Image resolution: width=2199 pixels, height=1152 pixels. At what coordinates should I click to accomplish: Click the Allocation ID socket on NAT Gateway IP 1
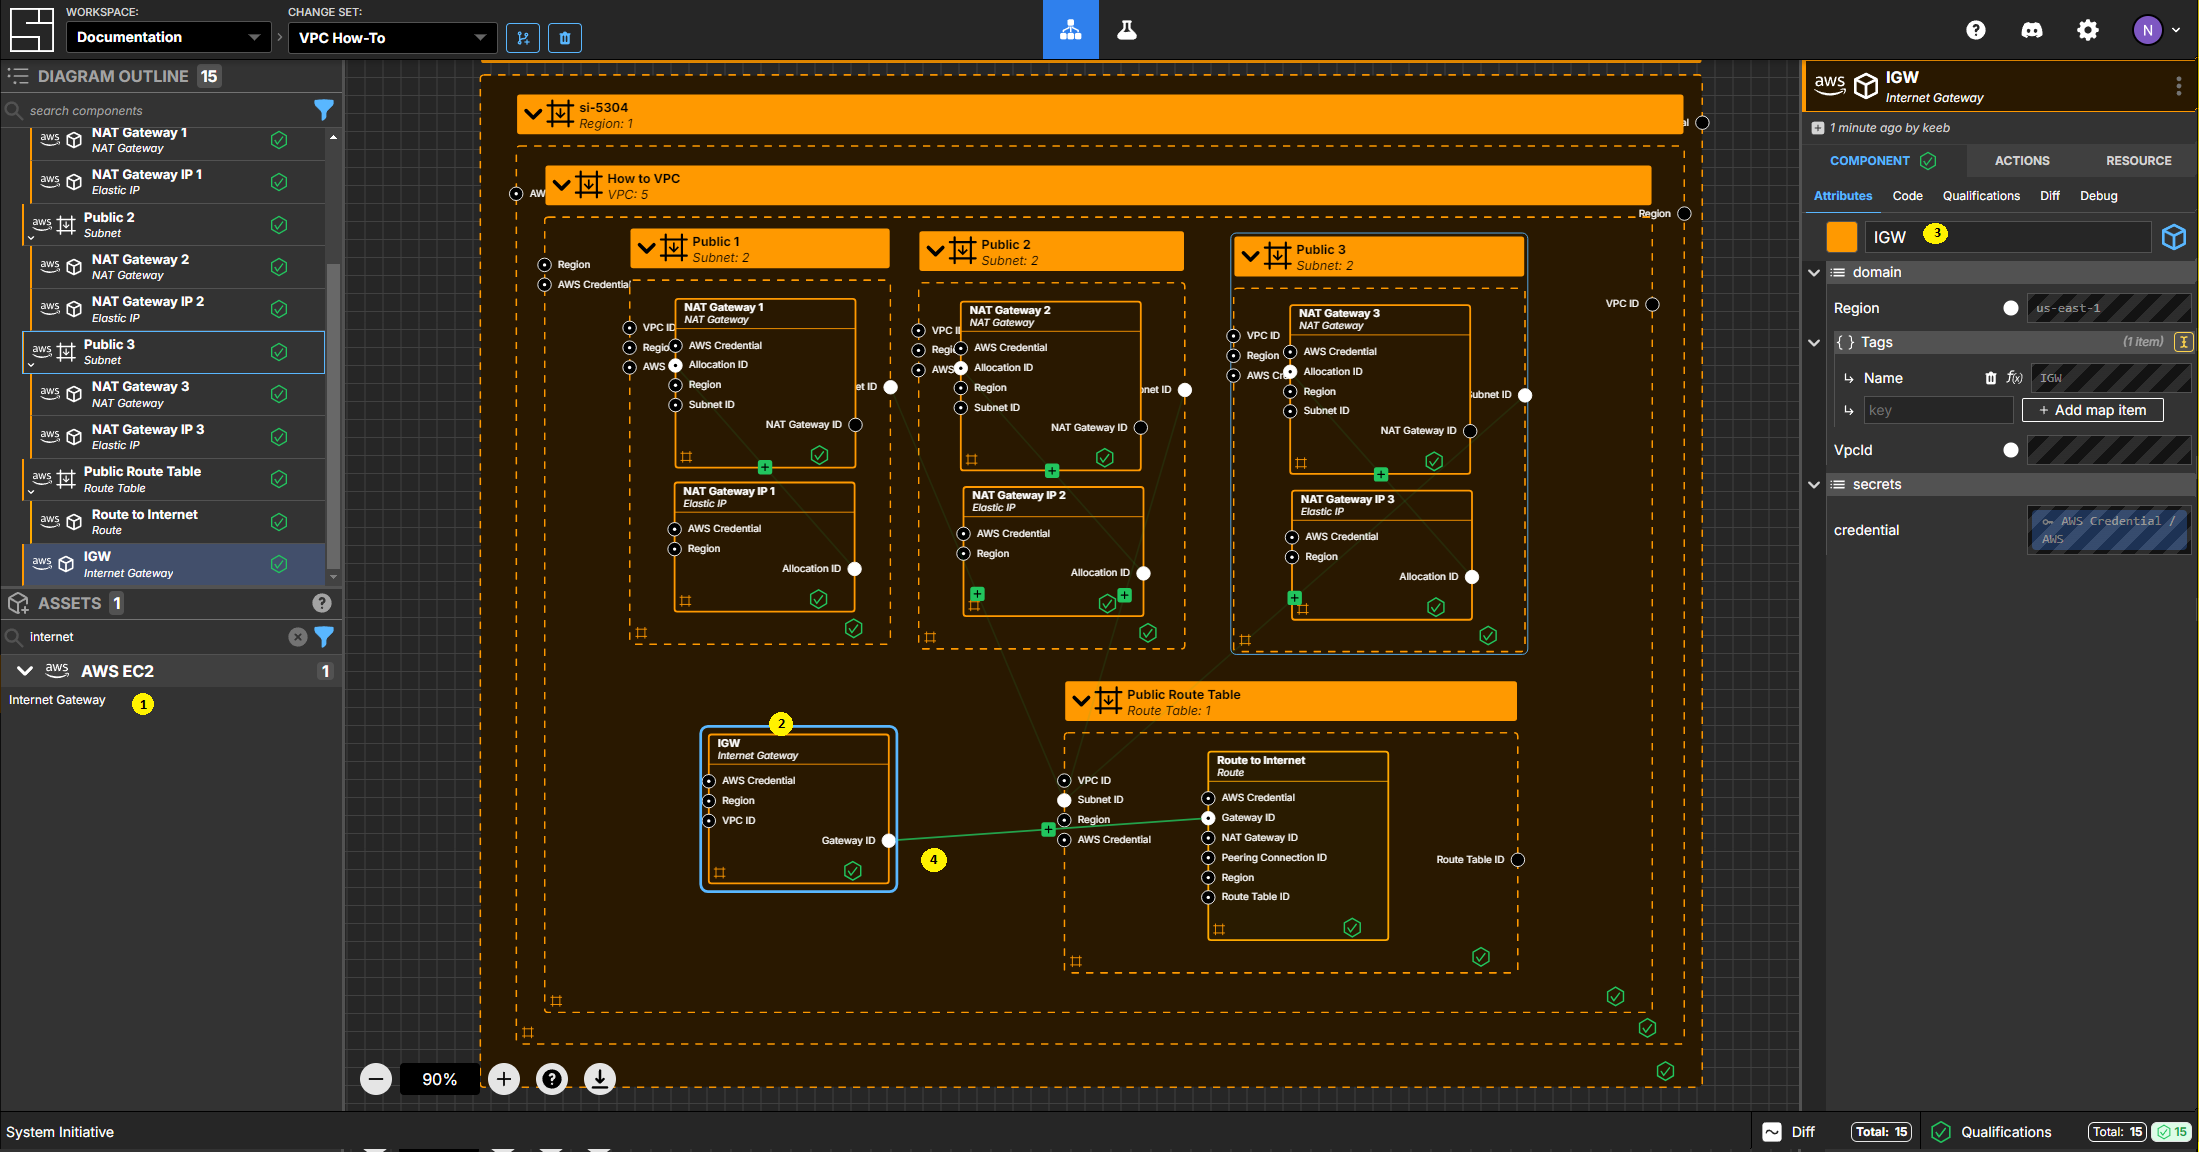[x=855, y=569]
